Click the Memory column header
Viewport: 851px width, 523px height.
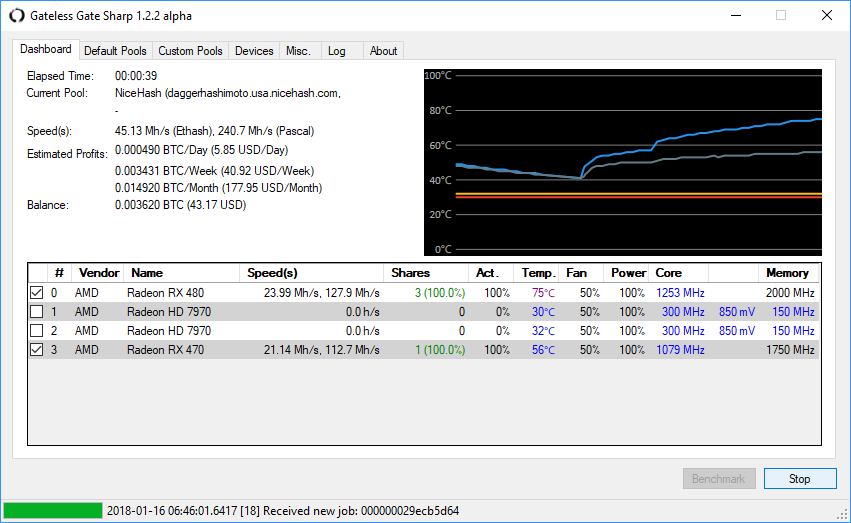click(787, 273)
